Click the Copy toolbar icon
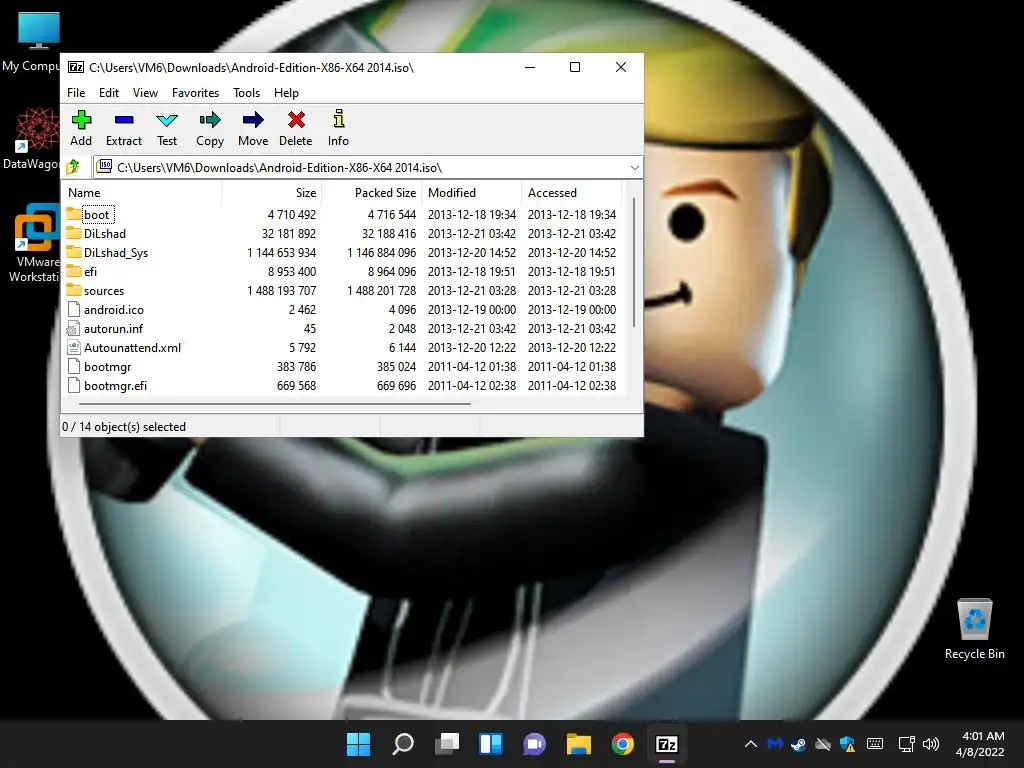Viewport: 1024px width, 768px height. coord(210,128)
